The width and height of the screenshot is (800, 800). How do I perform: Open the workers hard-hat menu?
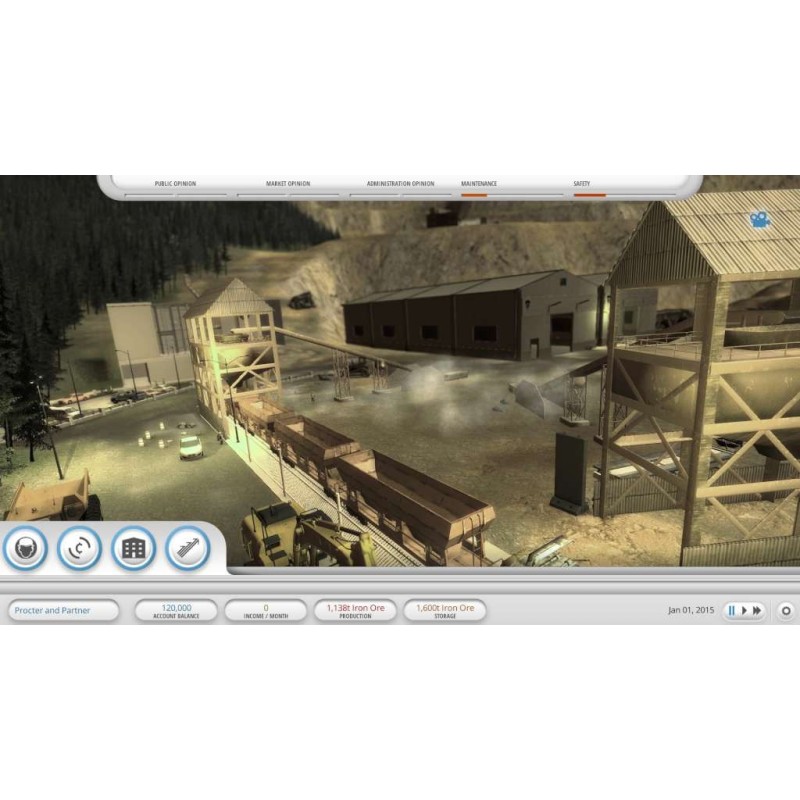25,548
